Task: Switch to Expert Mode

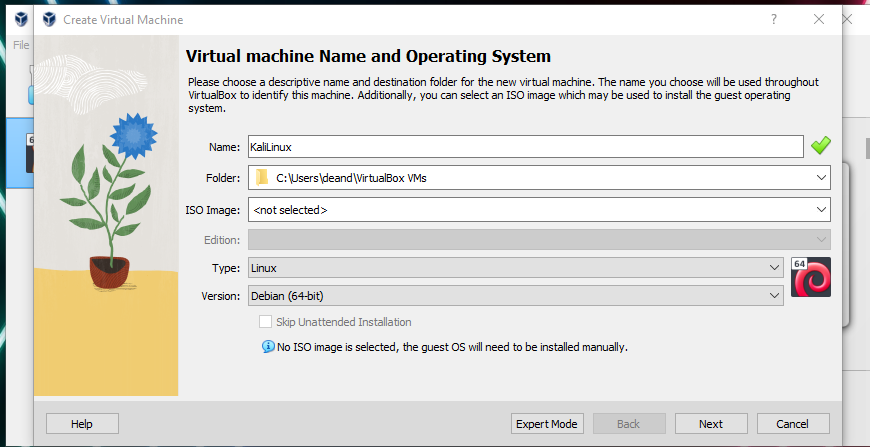Action: click(547, 424)
